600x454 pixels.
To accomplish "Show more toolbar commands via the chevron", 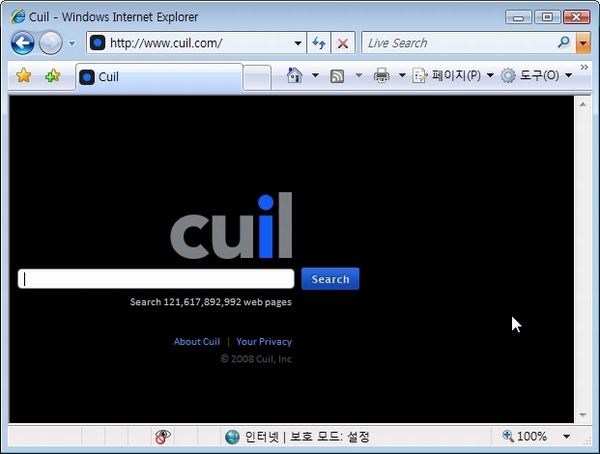I will click(584, 67).
